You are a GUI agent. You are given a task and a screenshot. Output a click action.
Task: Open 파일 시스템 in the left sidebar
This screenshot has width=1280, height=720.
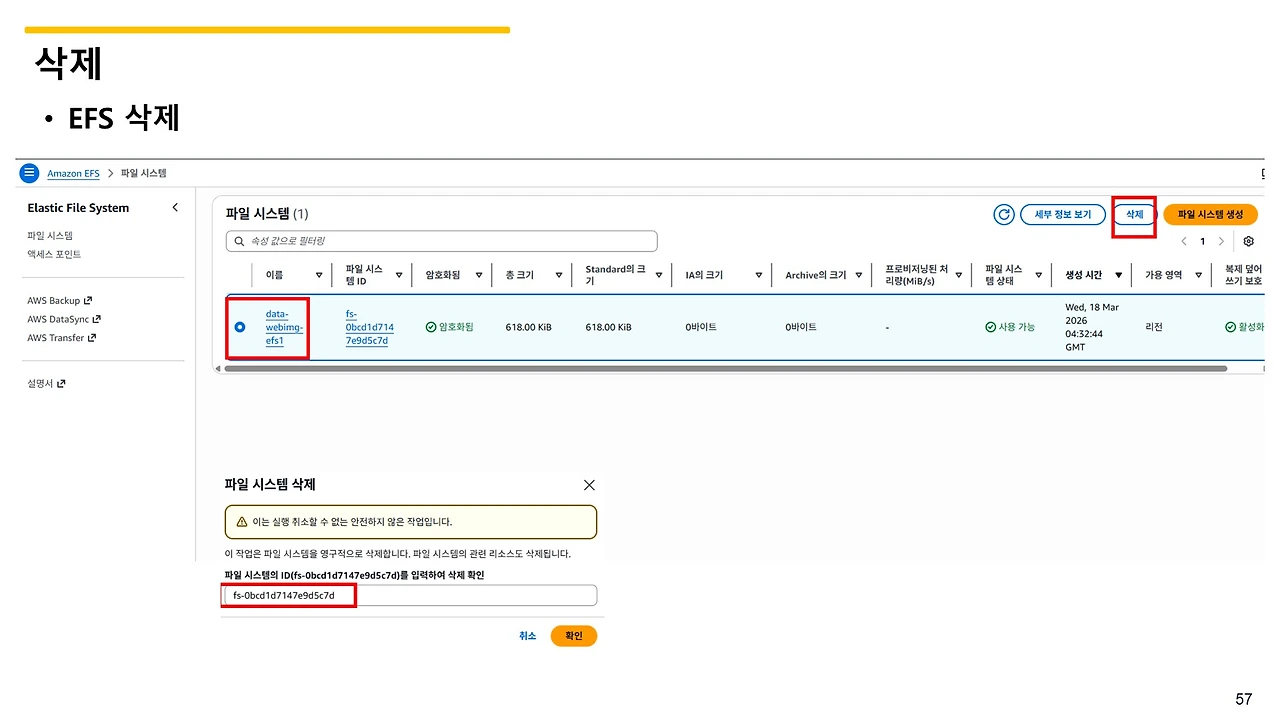[50, 236]
